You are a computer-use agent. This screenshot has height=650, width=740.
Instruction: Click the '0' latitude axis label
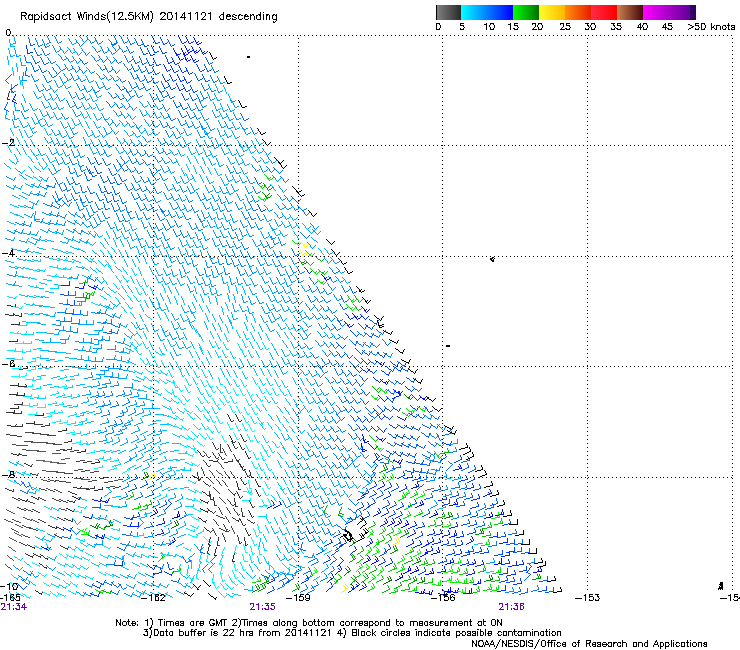pyautogui.click(x=8, y=33)
